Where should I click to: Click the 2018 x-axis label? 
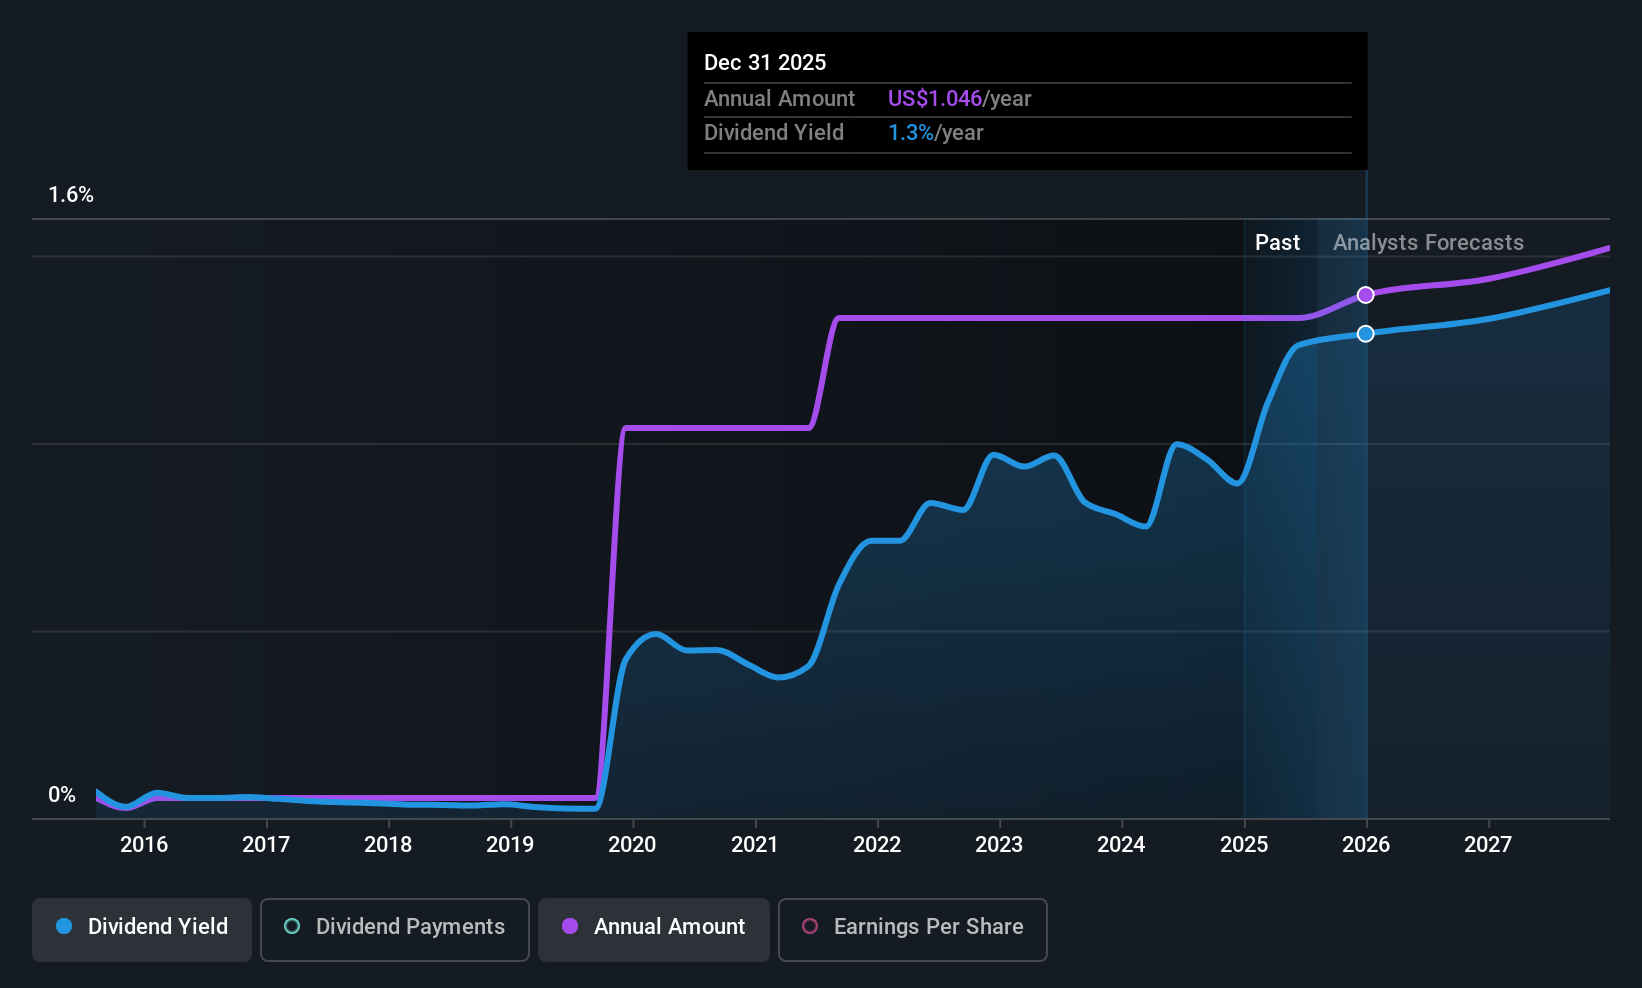pos(388,844)
